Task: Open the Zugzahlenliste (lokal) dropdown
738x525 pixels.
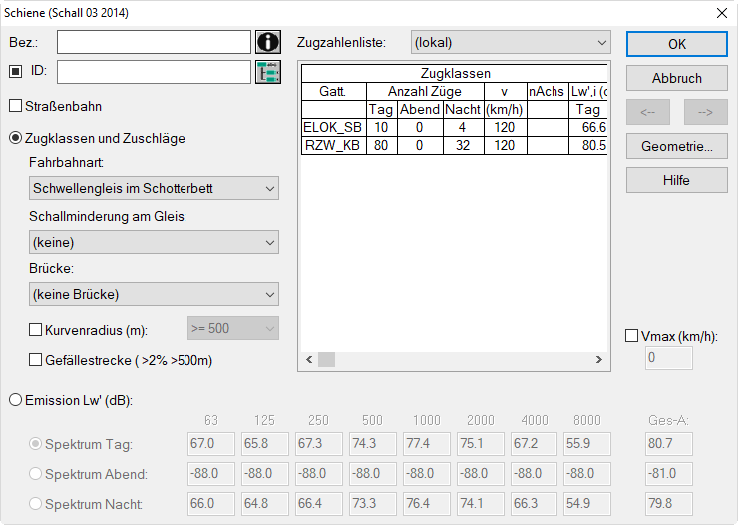Action: [511, 42]
